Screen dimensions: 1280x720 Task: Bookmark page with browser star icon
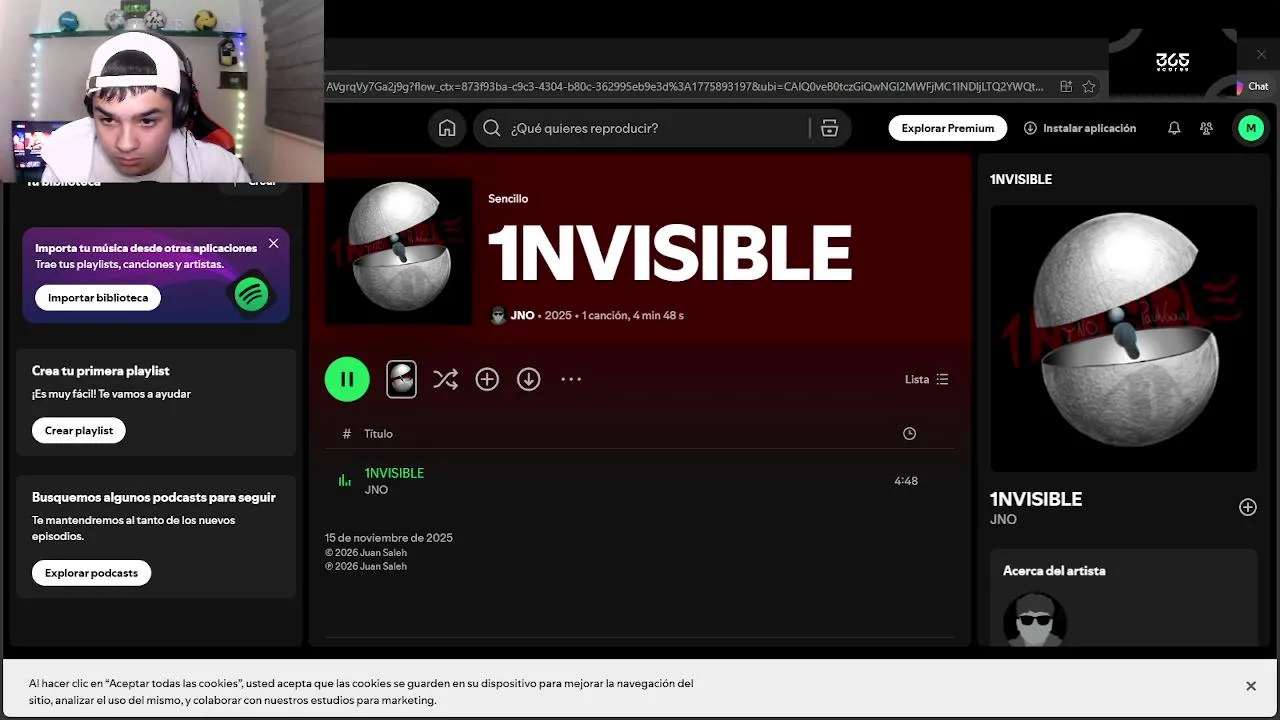(1088, 86)
